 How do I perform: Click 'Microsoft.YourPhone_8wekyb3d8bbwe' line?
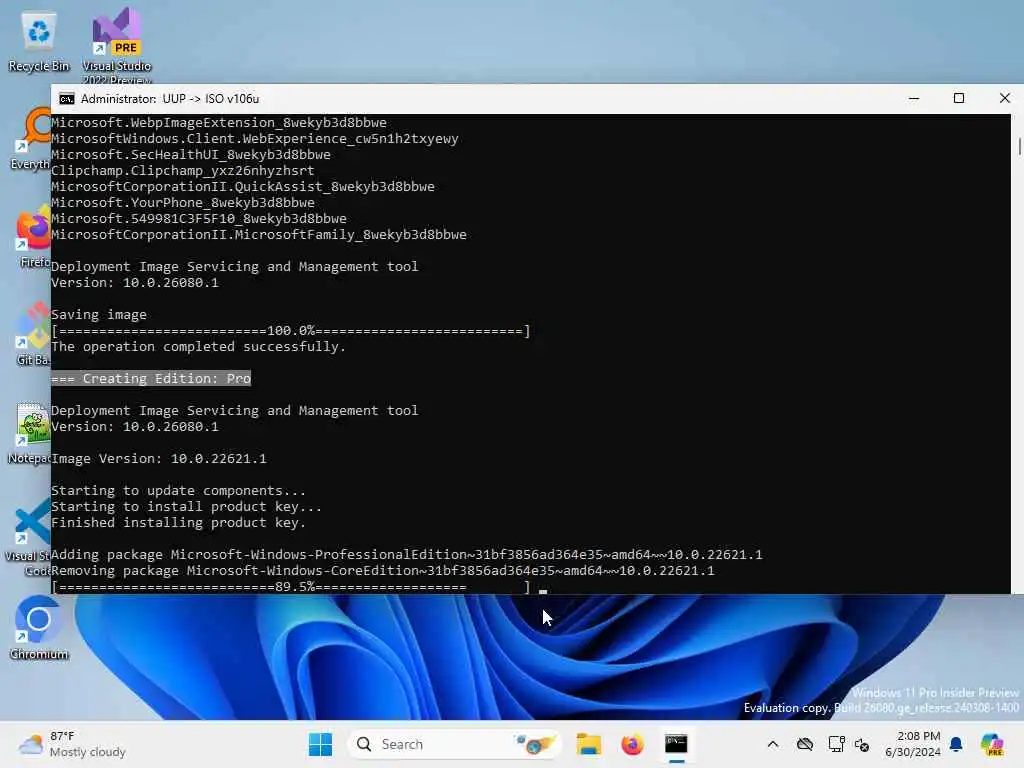coord(183,202)
